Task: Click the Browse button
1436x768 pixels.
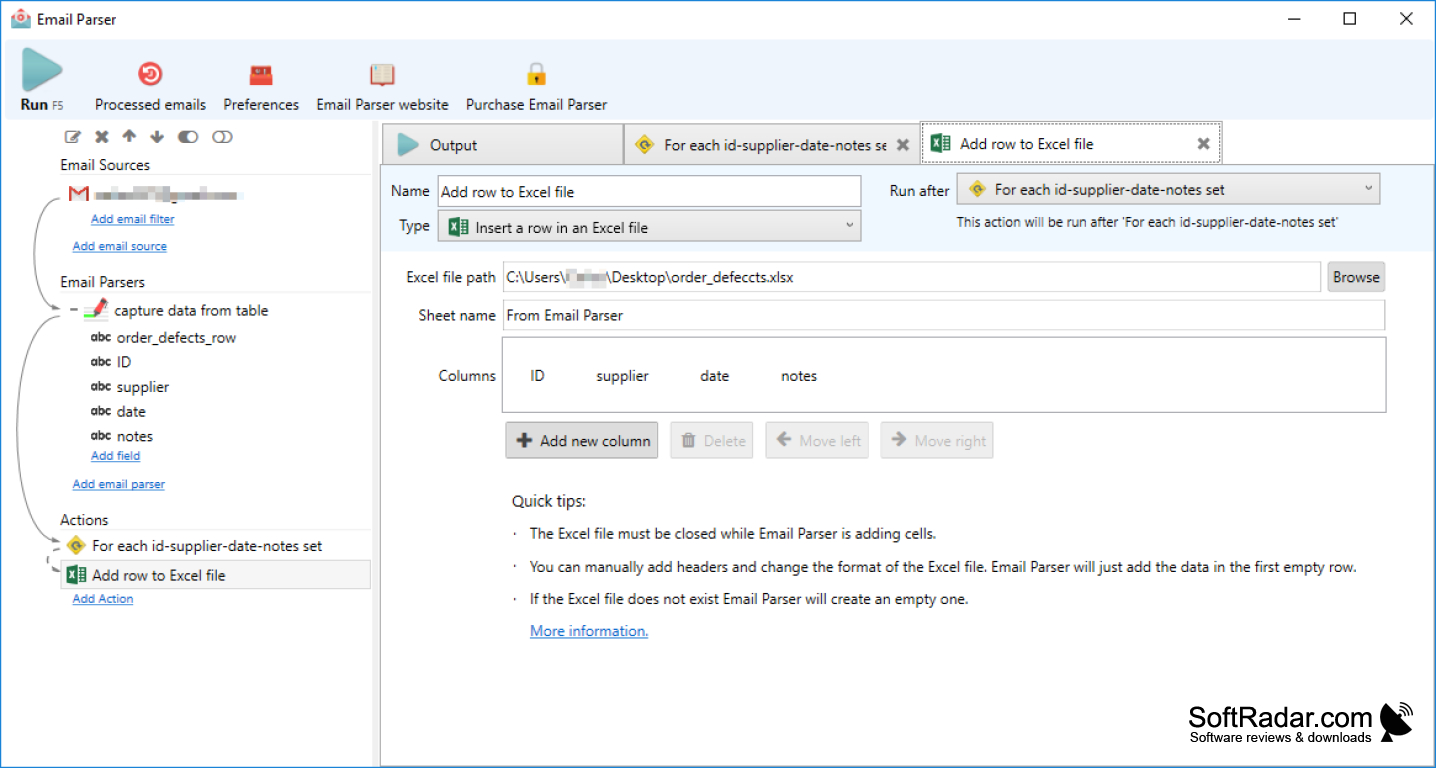Action: pyautogui.click(x=1356, y=277)
